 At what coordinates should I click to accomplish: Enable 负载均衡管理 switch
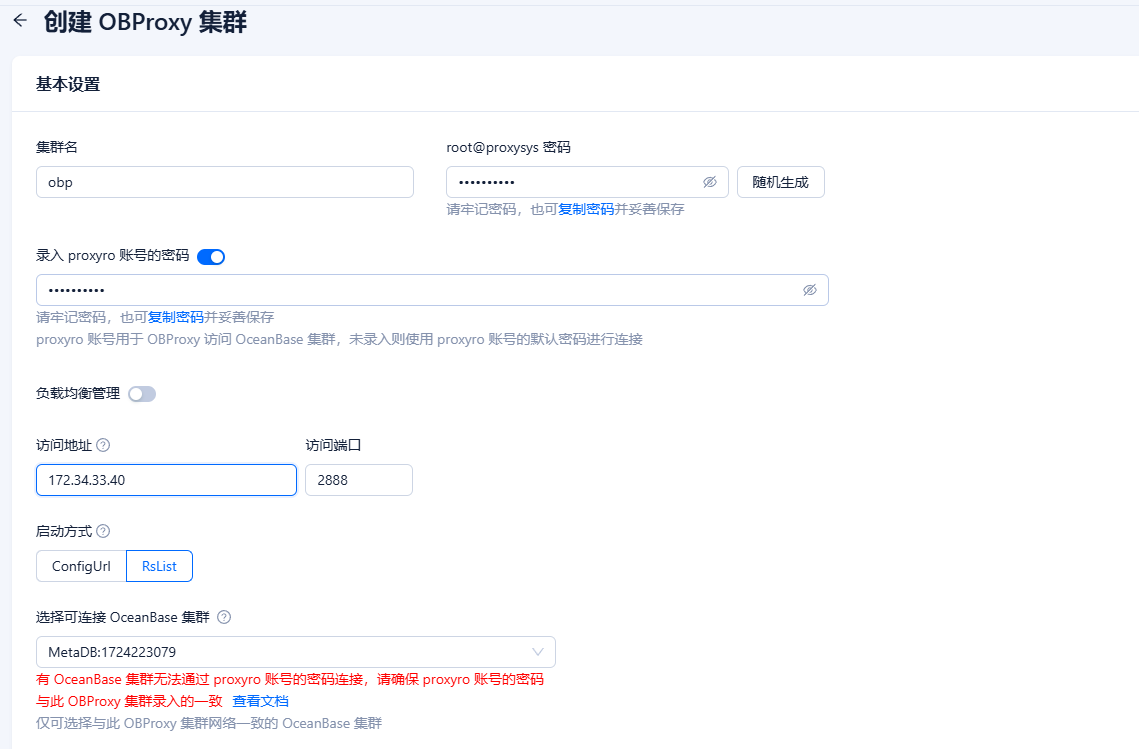(x=142, y=394)
